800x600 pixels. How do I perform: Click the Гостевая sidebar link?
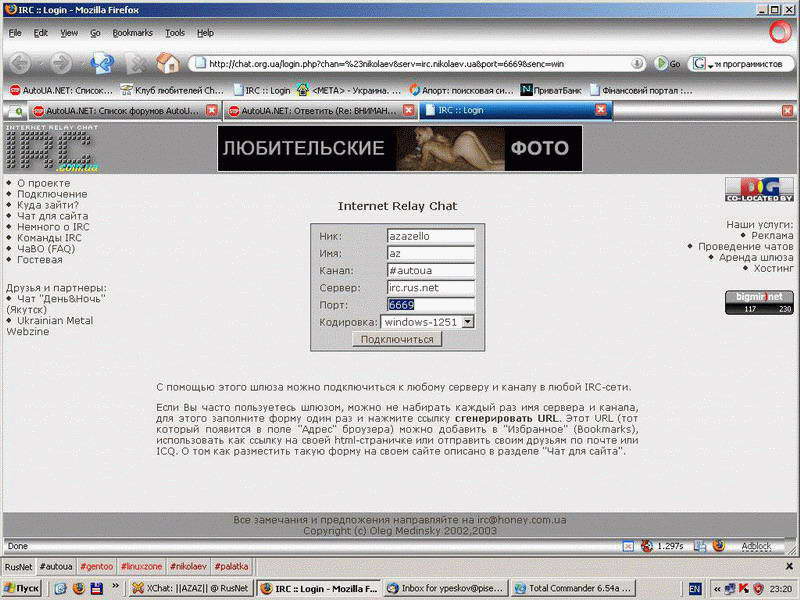coord(40,260)
